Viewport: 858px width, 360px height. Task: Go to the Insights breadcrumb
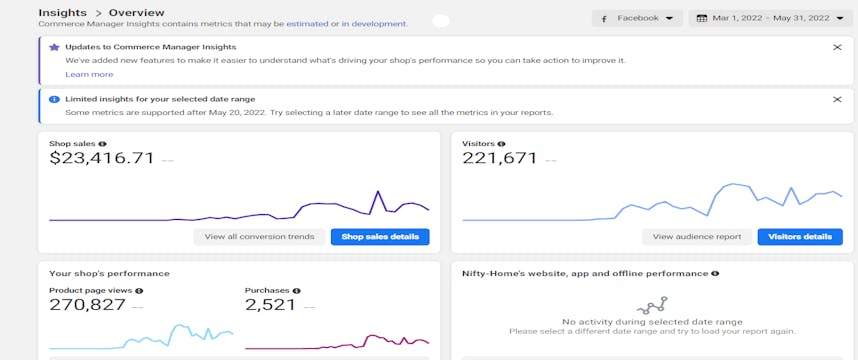point(62,13)
